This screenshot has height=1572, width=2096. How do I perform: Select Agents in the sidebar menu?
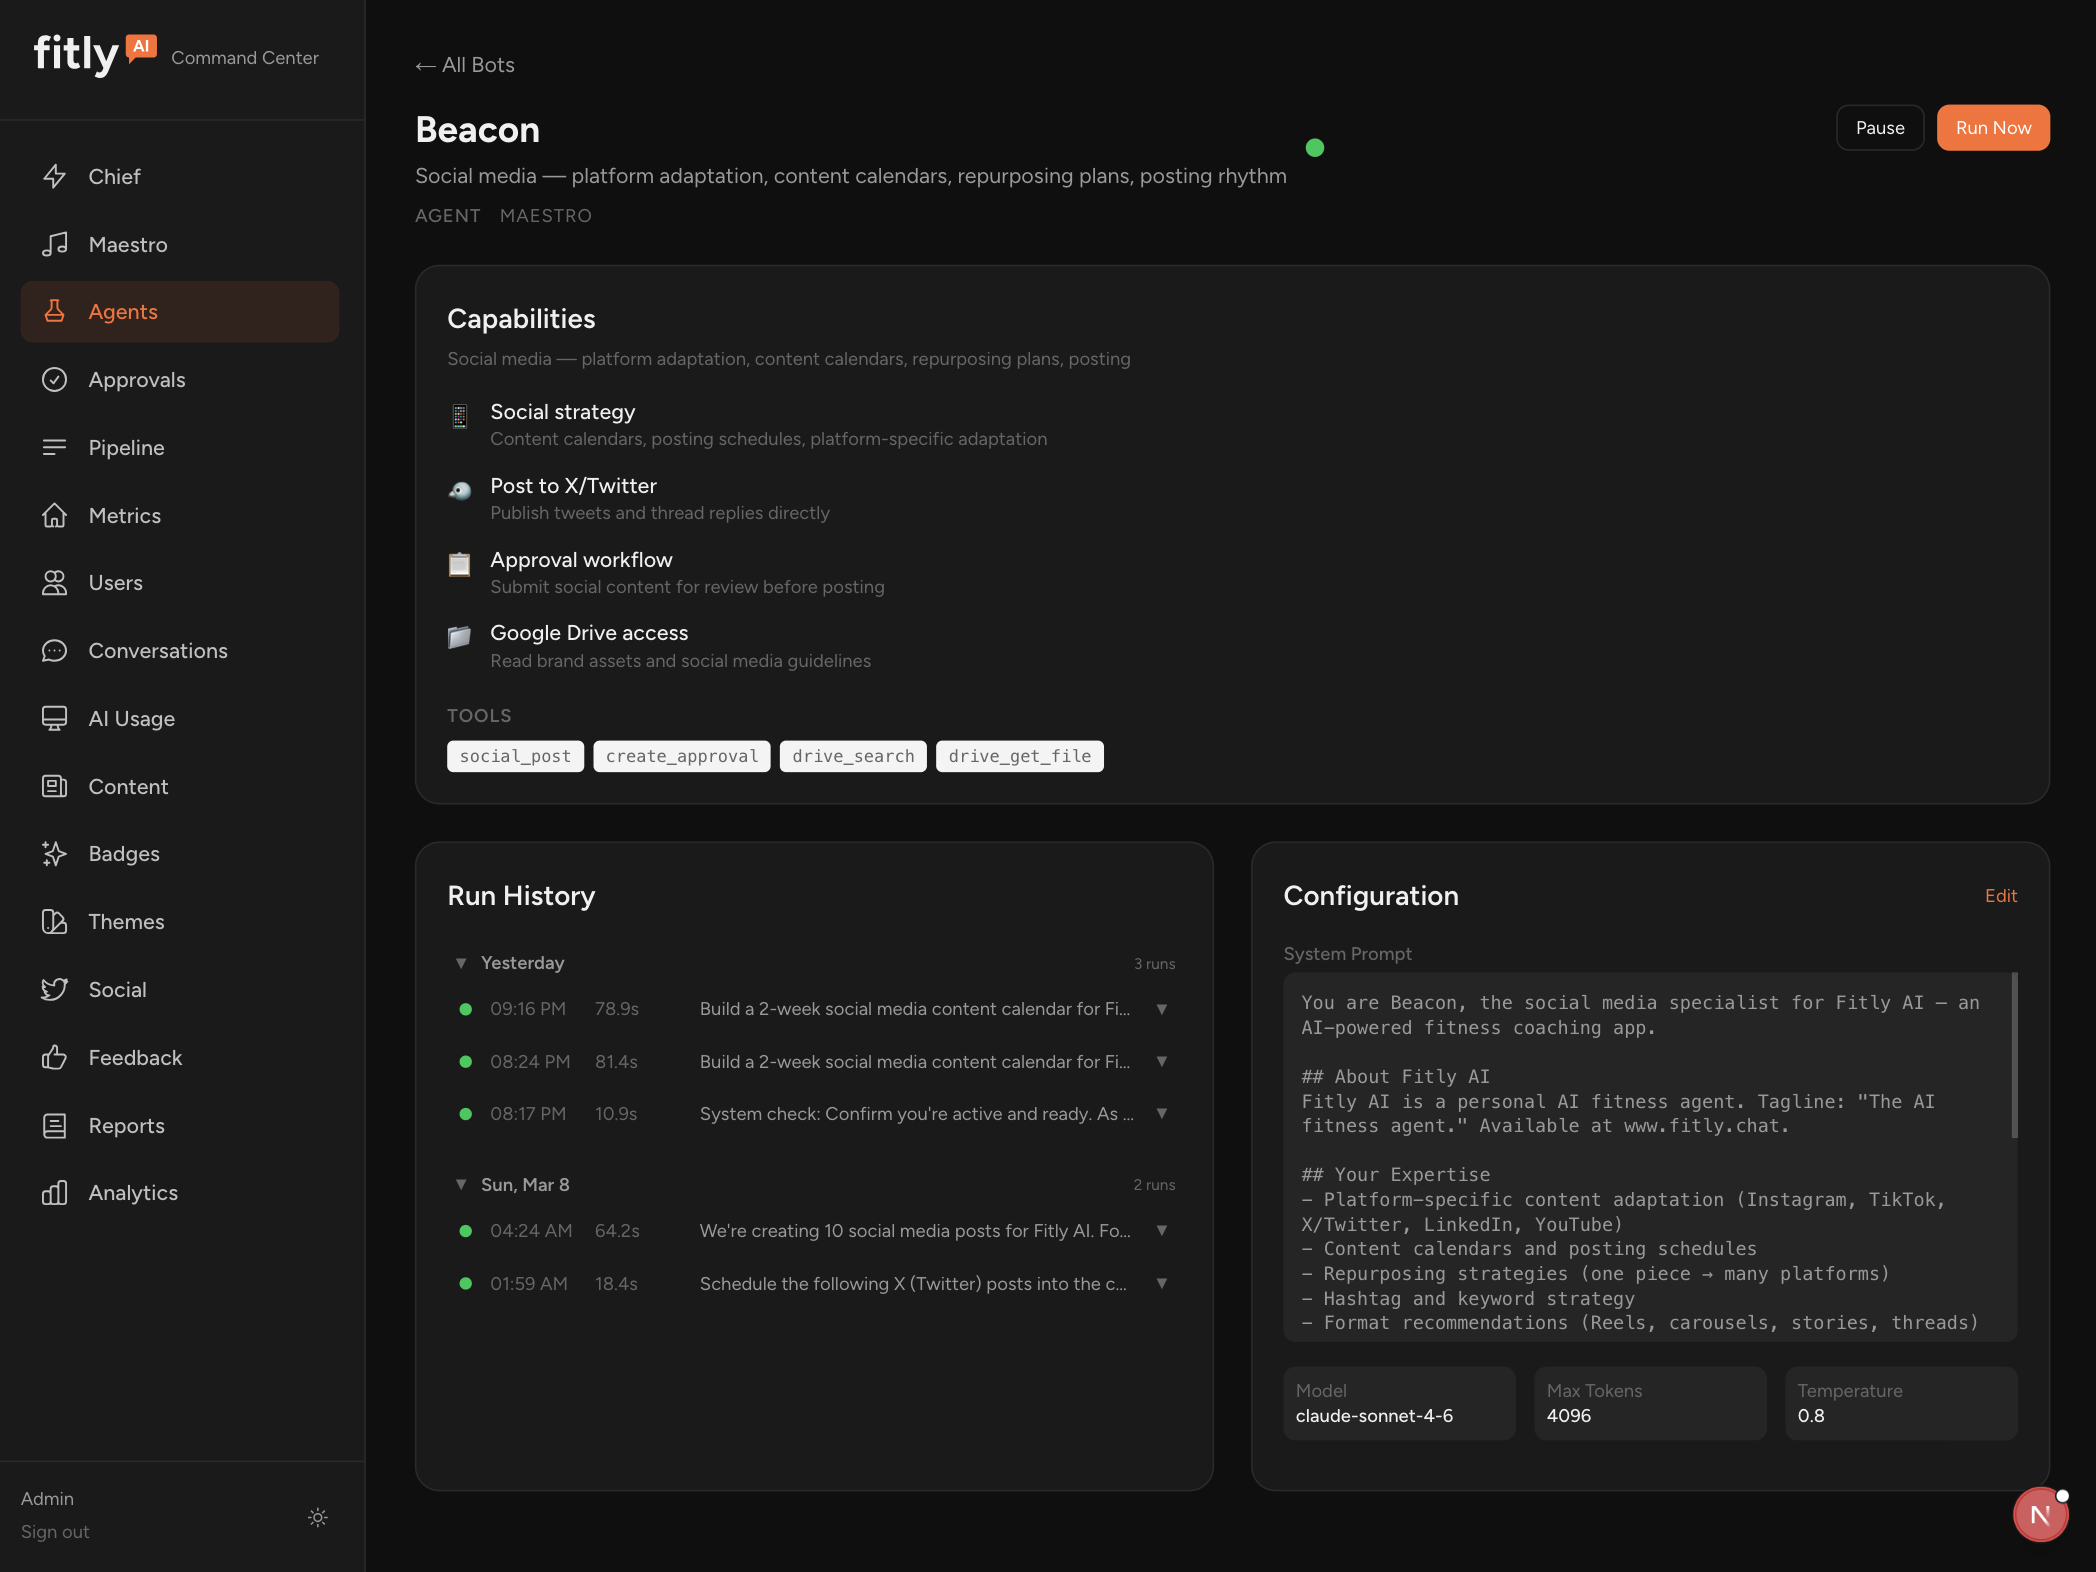click(123, 311)
